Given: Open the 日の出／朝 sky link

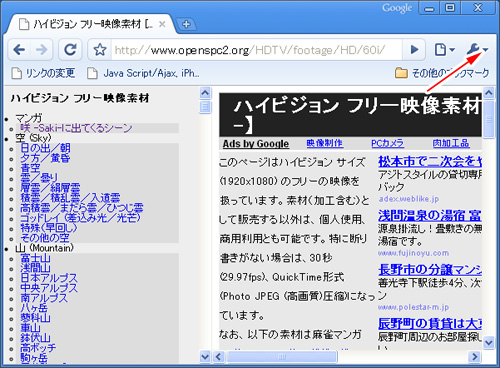Looking at the screenshot, I should coord(45,148).
